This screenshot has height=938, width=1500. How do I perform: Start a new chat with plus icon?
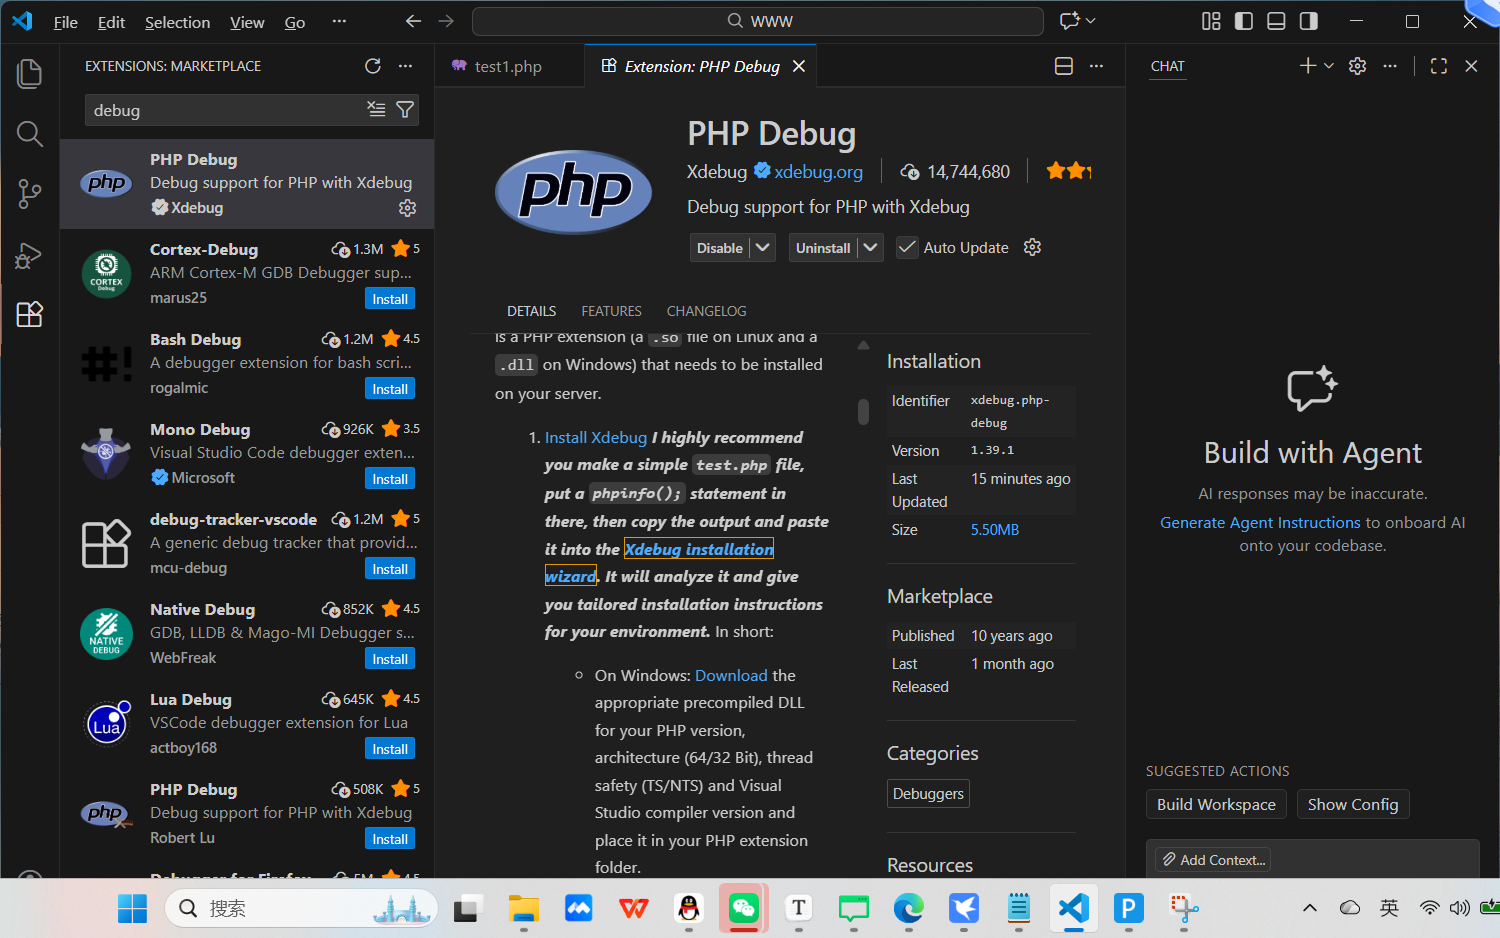pos(1307,66)
